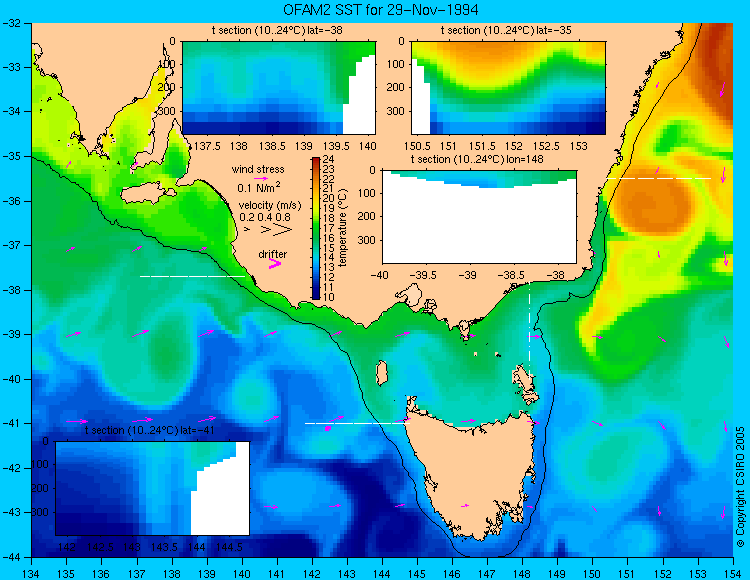Click the '-39.5' tick label in lon=148 inset
Viewport: 750px width, 580px height.
(424, 275)
